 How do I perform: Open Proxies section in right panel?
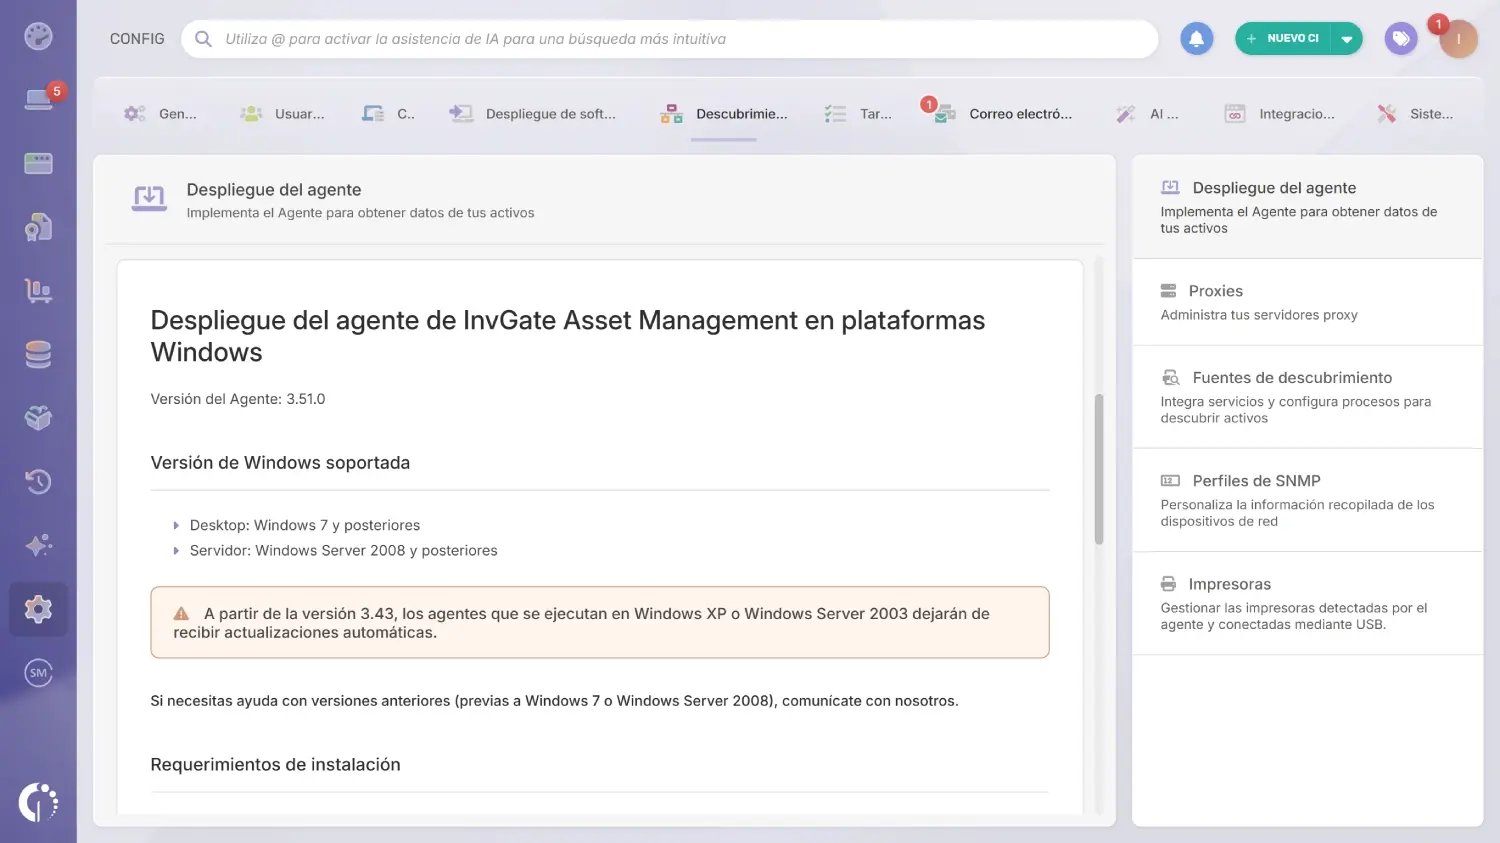tap(1307, 302)
